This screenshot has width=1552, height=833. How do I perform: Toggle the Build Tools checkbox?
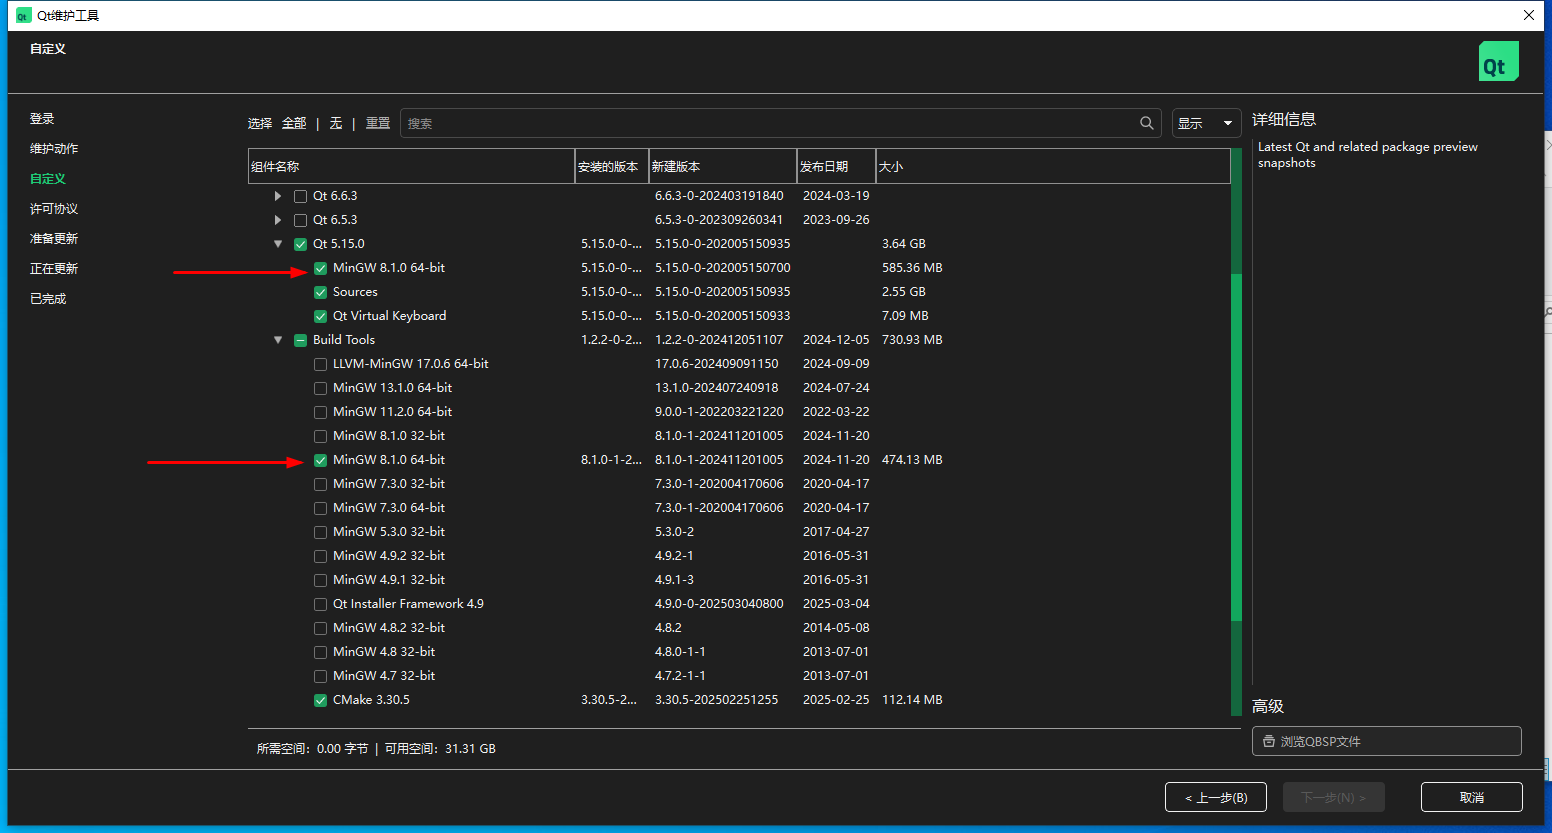coord(300,340)
